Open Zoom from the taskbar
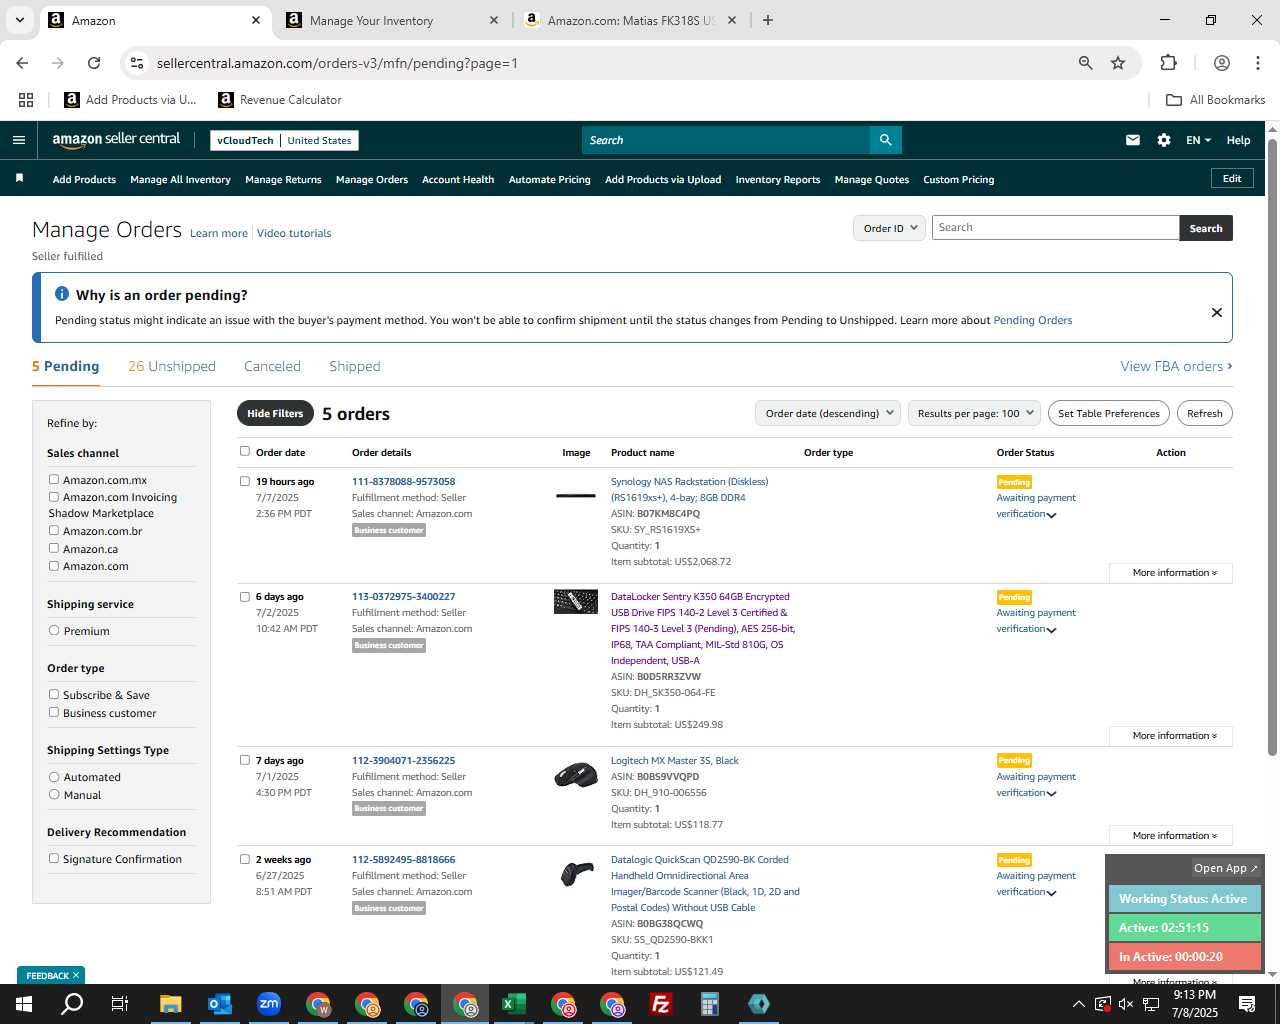This screenshot has width=1280, height=1024. (268, 1004)
